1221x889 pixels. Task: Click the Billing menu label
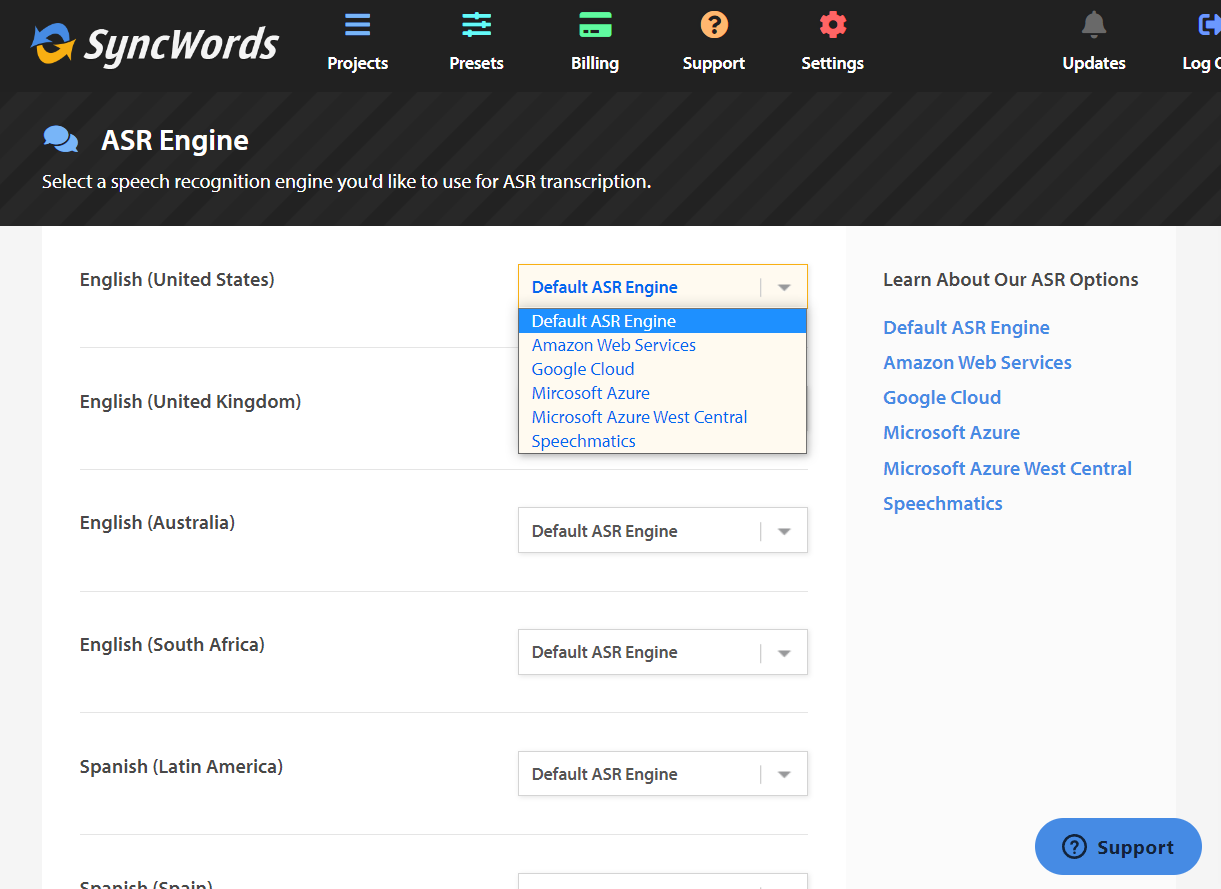(x=595, y=63)
